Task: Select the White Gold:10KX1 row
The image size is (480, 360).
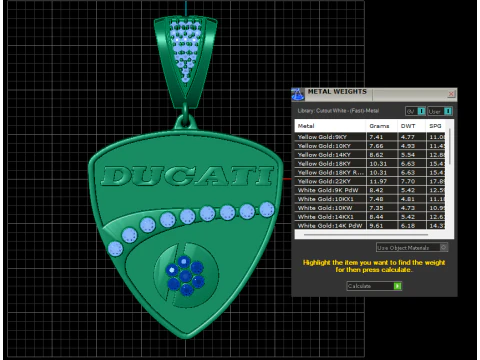Action: click(370, 199)
